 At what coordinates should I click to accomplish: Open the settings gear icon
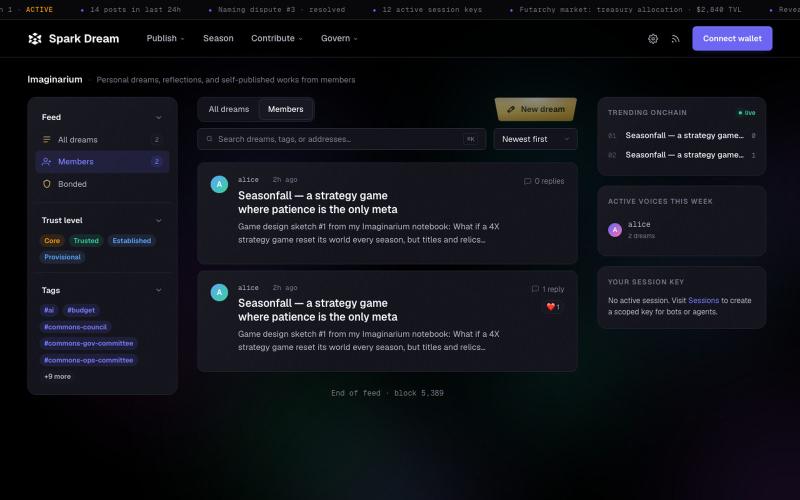pyautogui.click(x=653, y=39)
